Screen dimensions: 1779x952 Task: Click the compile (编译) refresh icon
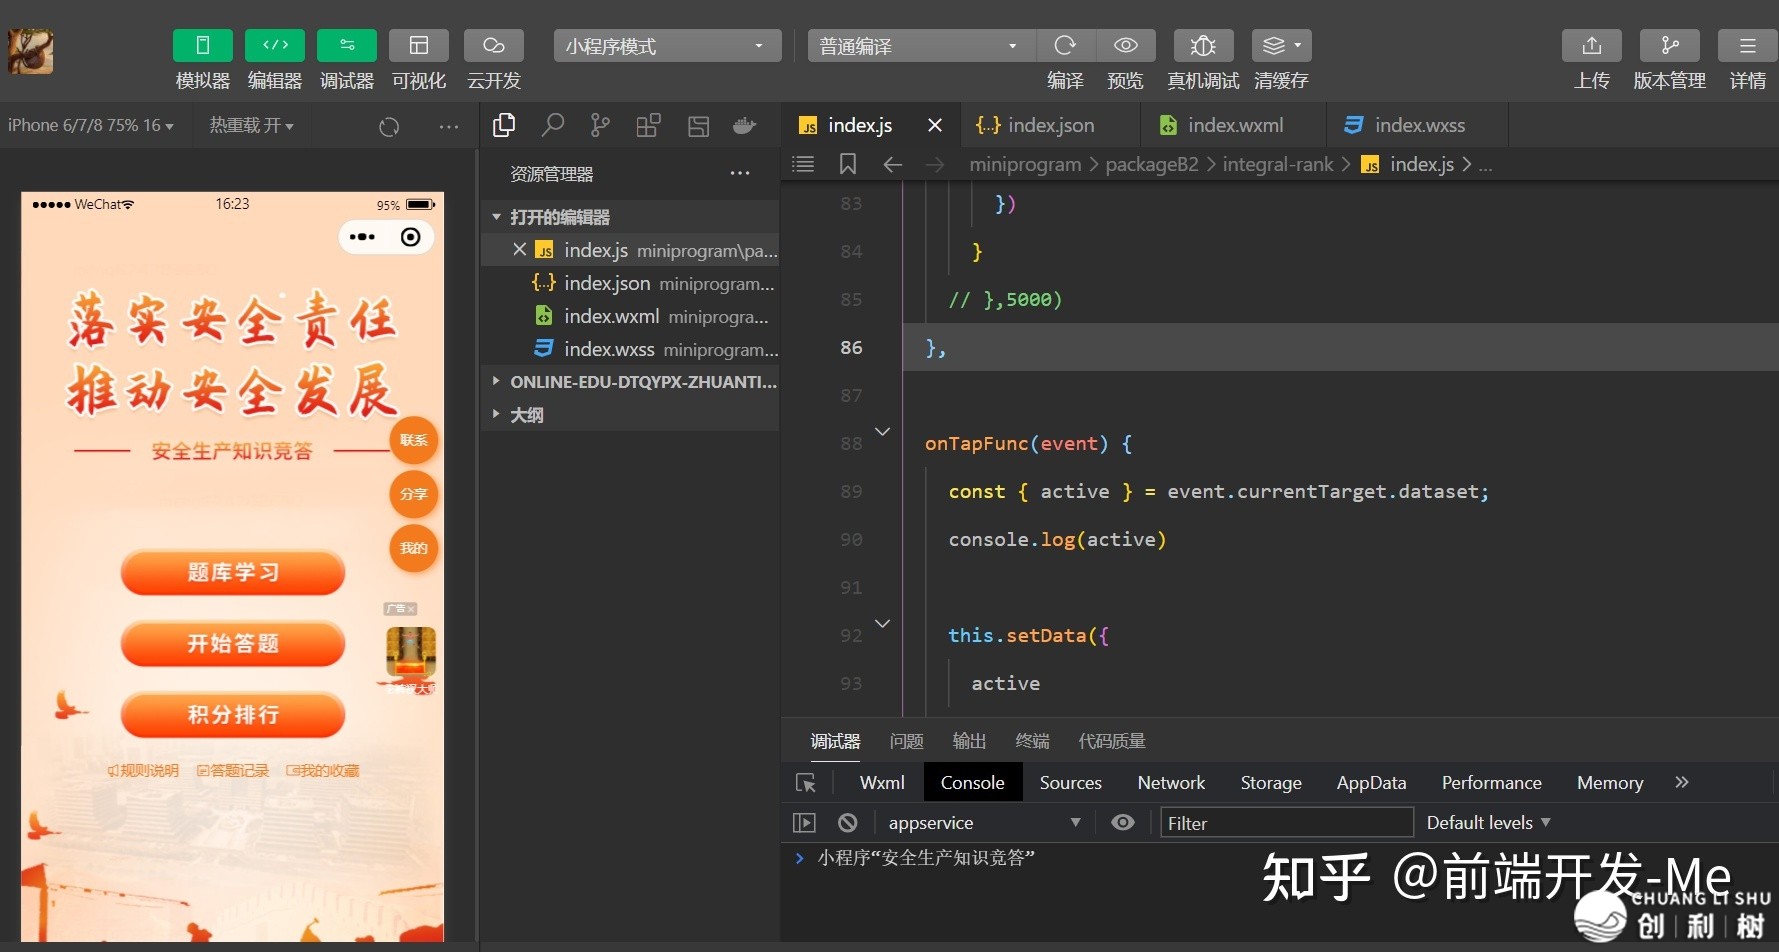[1065, 46]
